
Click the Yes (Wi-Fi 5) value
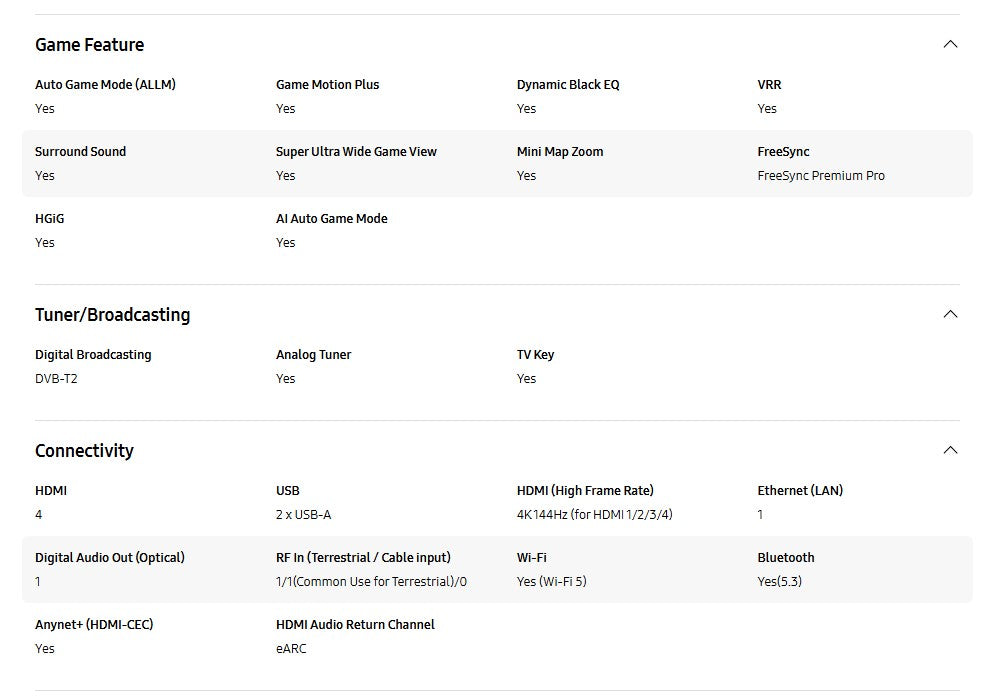point(551,582)
